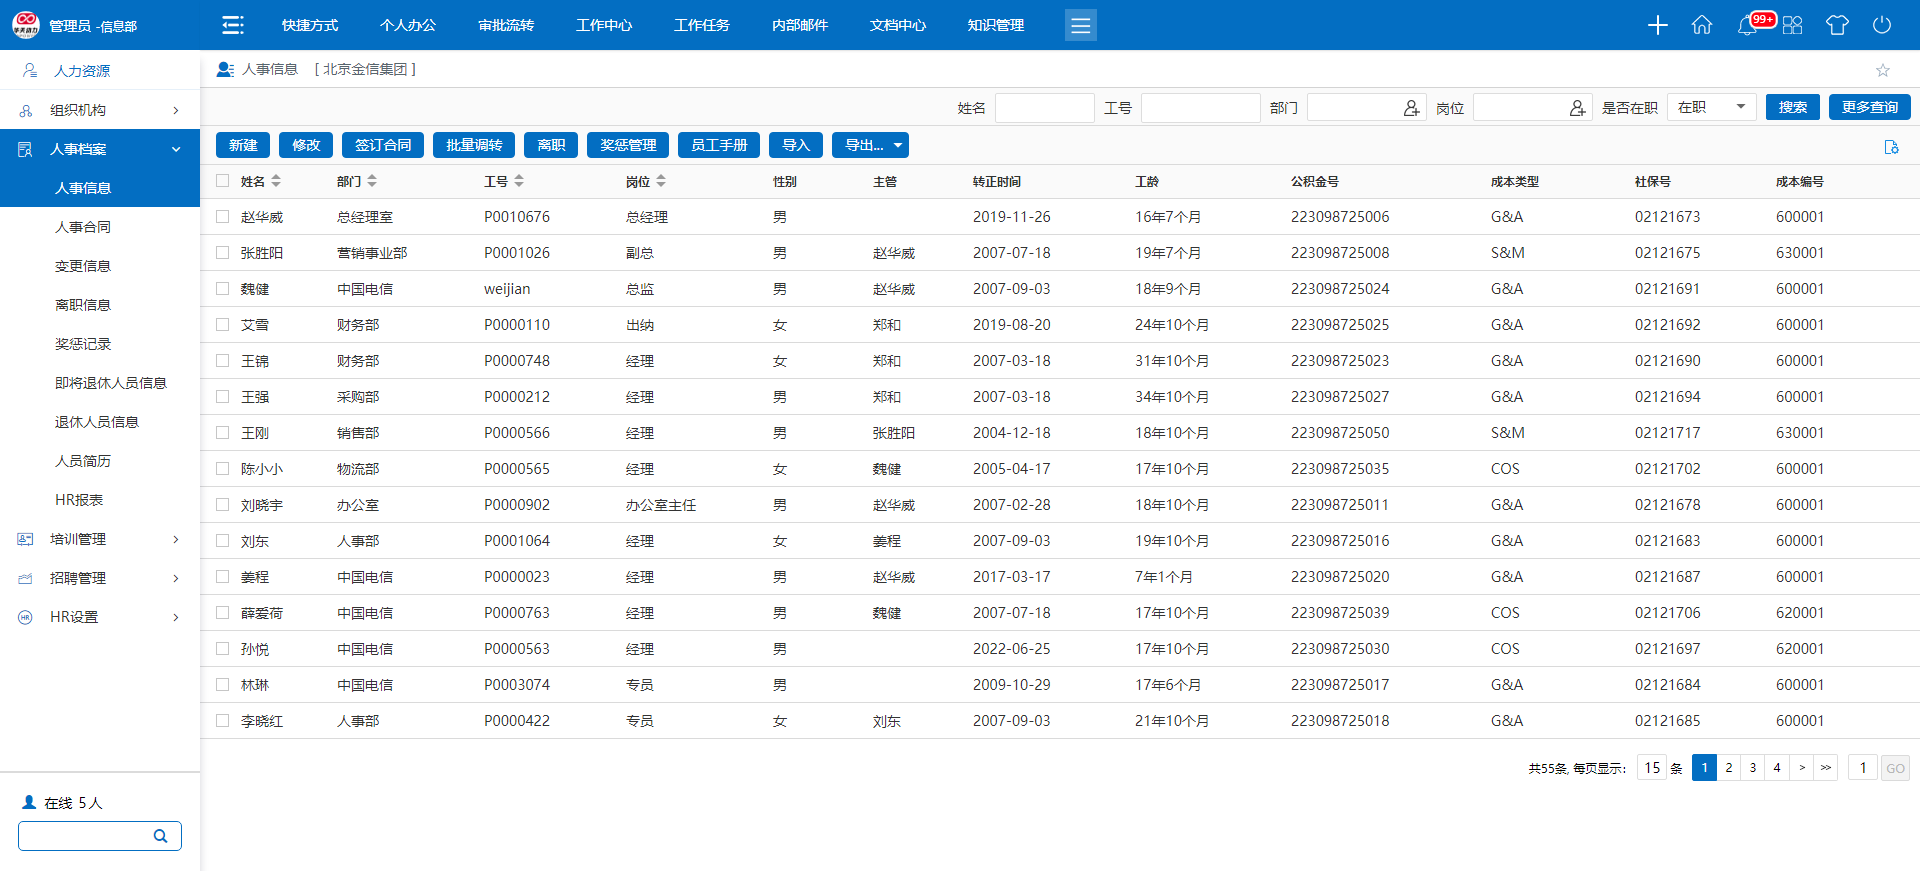Tick the select-all header checkbox
Viewport: 1920px width, 871px height.
223,181
